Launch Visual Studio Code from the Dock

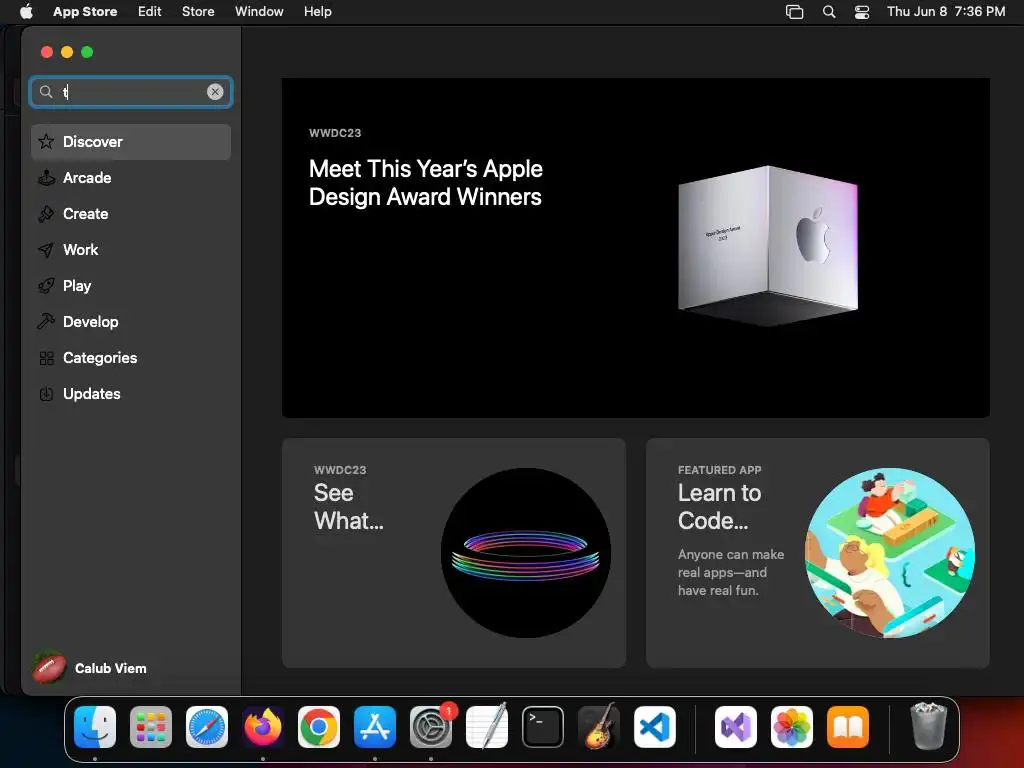[655, 726]
